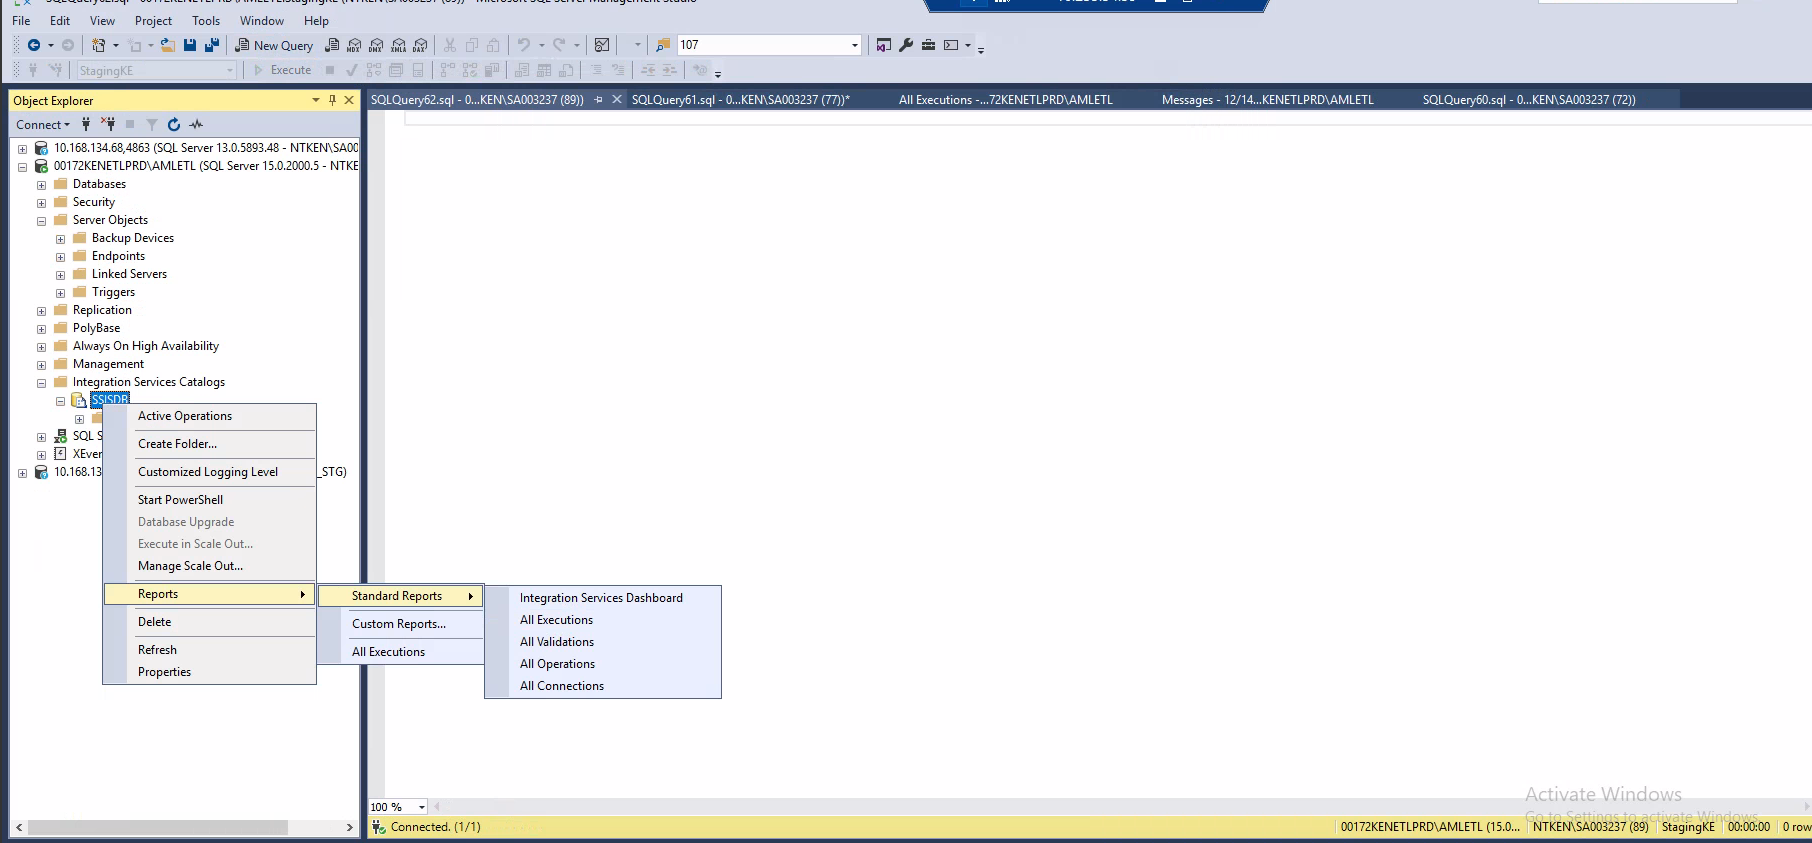
Task: Open the find box dropdown showing 107
Action: point(854,45)
